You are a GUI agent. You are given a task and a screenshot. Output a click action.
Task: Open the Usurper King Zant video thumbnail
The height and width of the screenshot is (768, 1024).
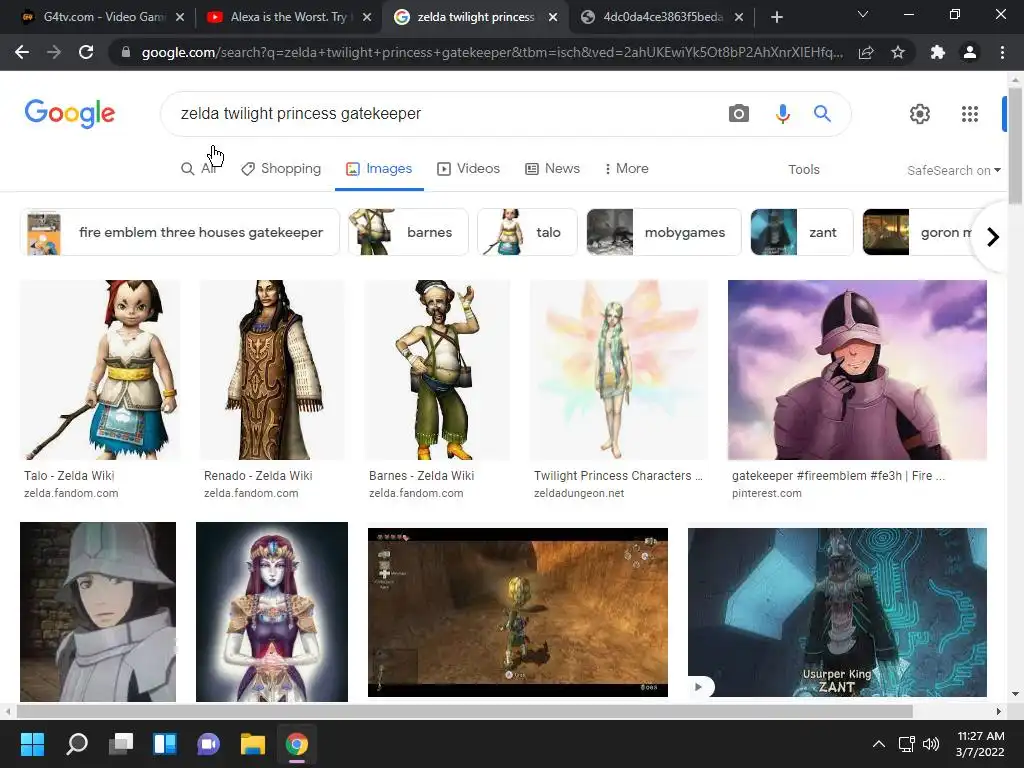[837, 612]
